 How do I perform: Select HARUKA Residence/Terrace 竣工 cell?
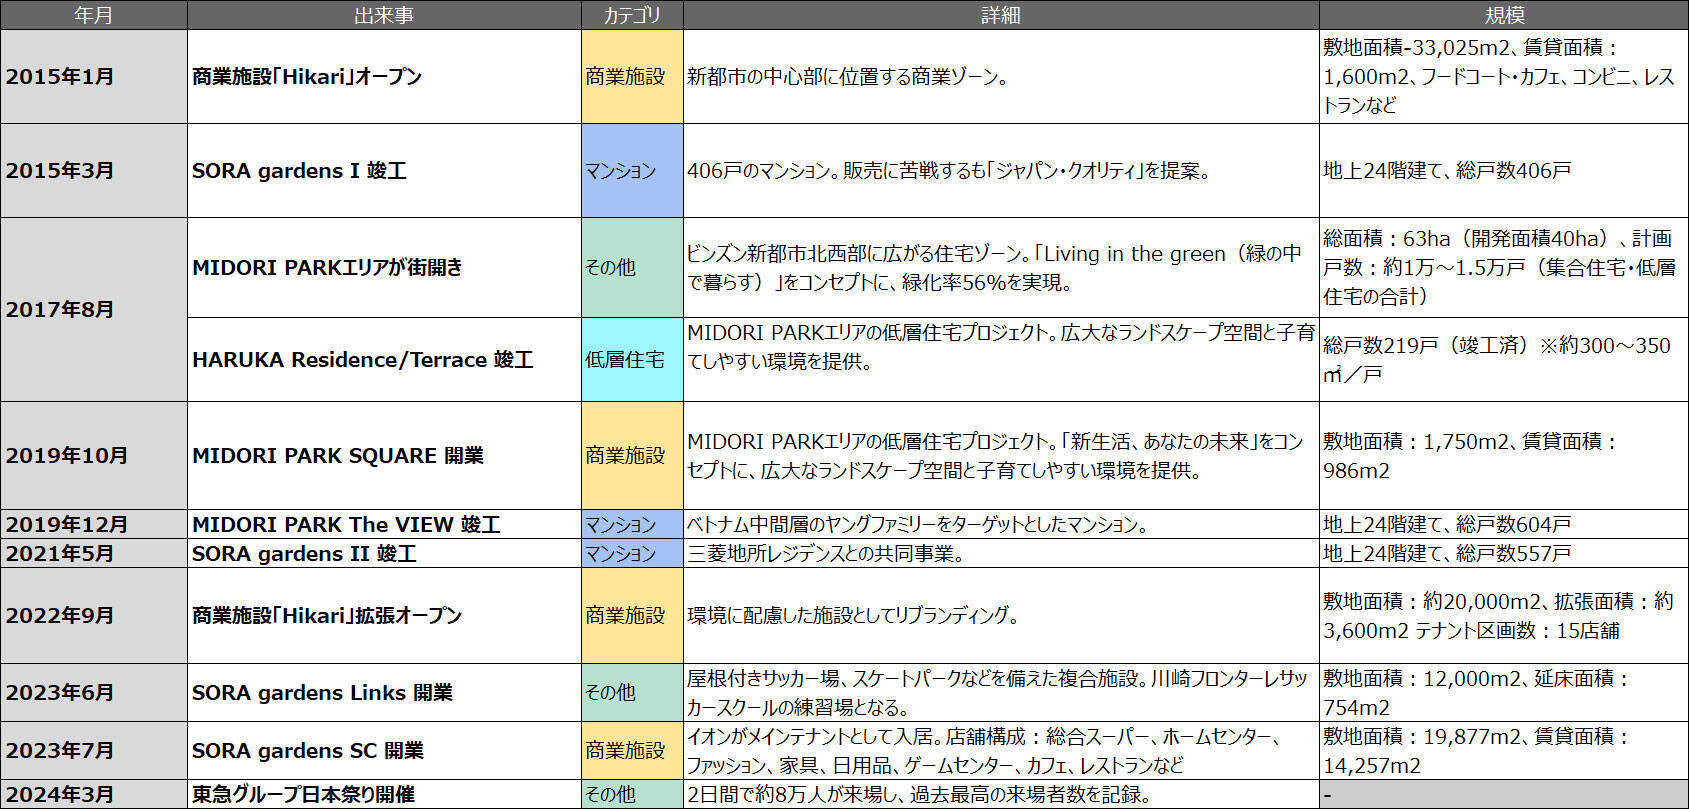(384, 360)
